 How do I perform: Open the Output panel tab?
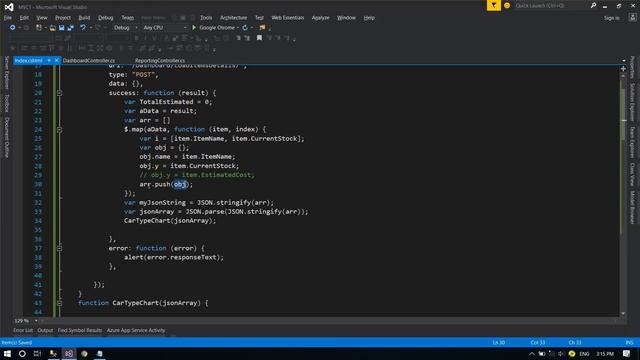(x=45, y=330)
